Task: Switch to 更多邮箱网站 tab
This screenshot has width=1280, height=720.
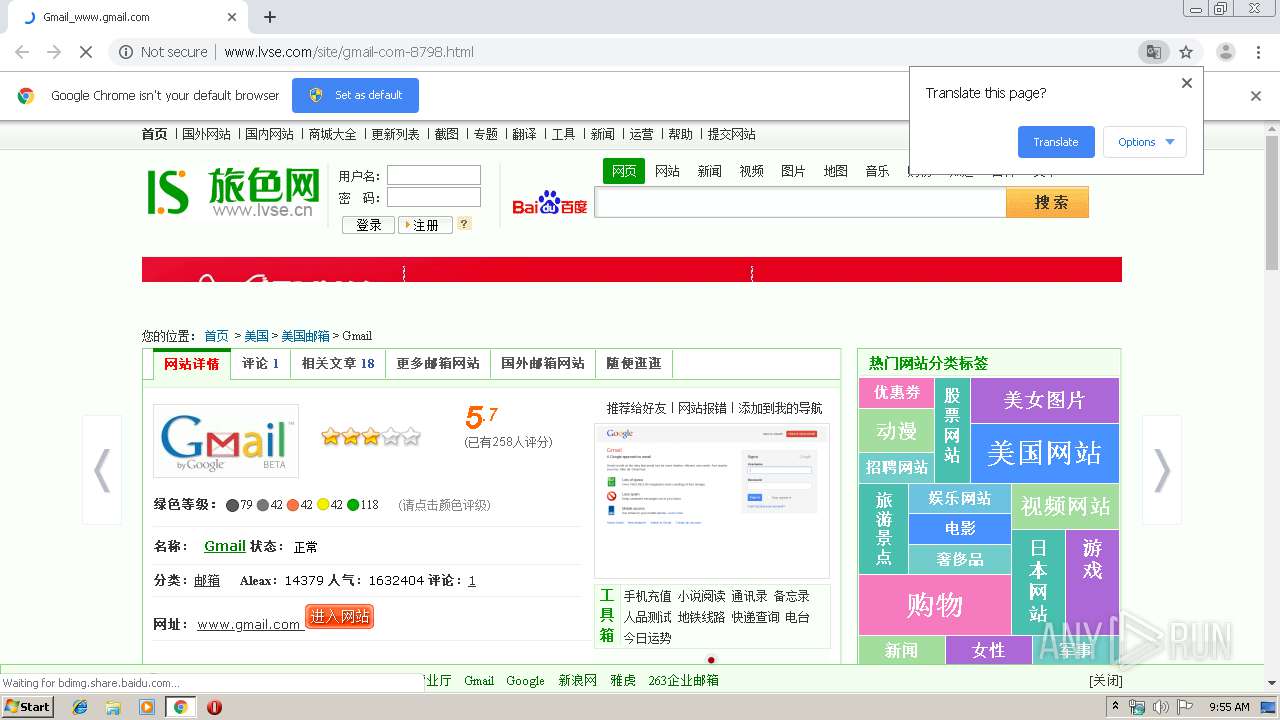Action: pos(438,364)
